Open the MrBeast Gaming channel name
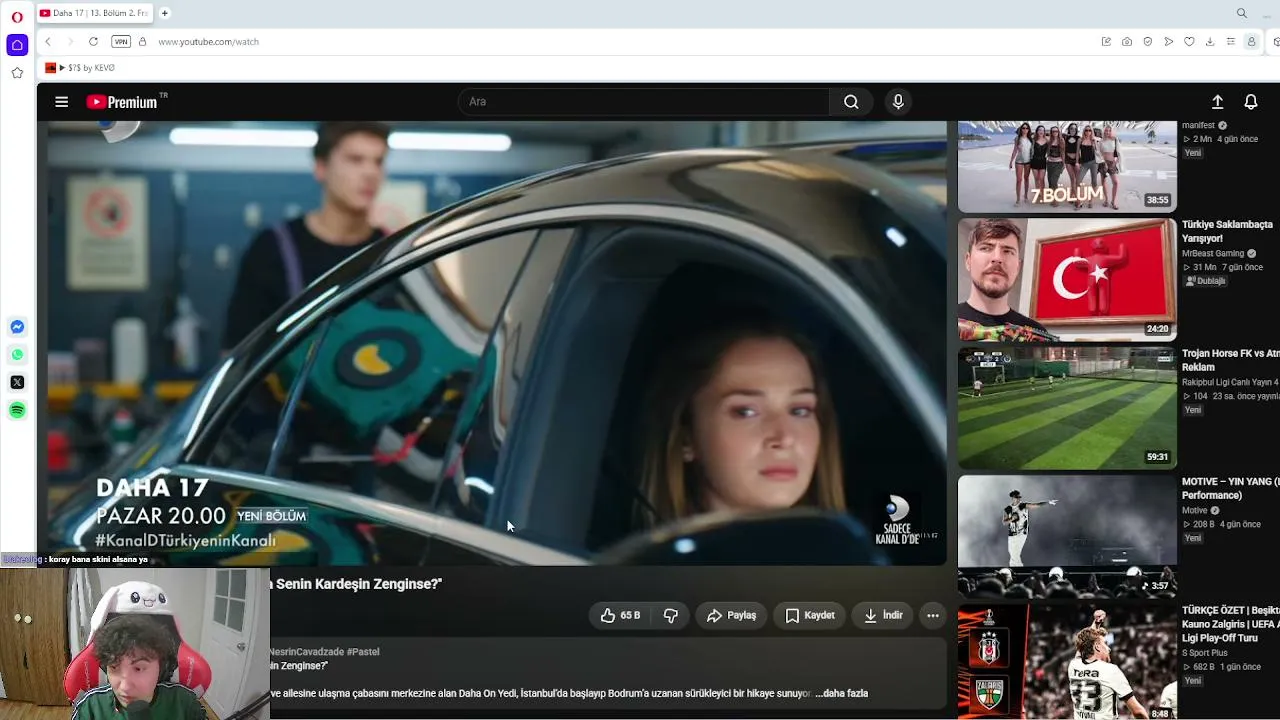Viewport: 1280px width, 720px height. (1213, 254)
